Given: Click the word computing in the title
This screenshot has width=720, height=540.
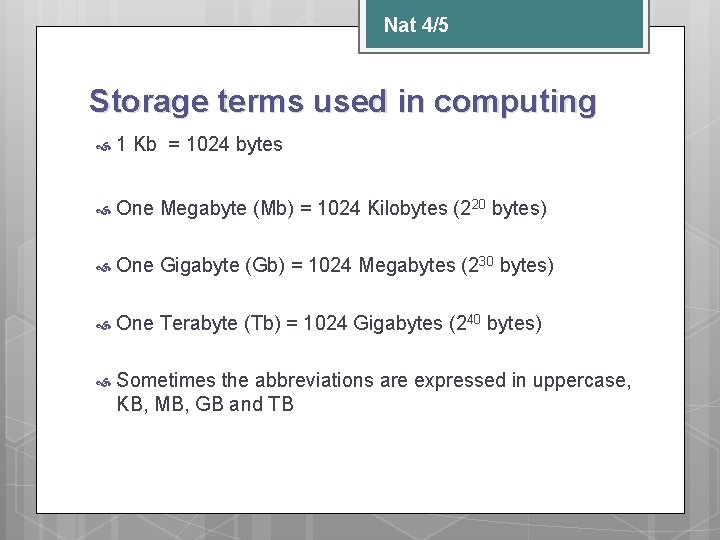Looking at the screenshot, I should 515,103.
